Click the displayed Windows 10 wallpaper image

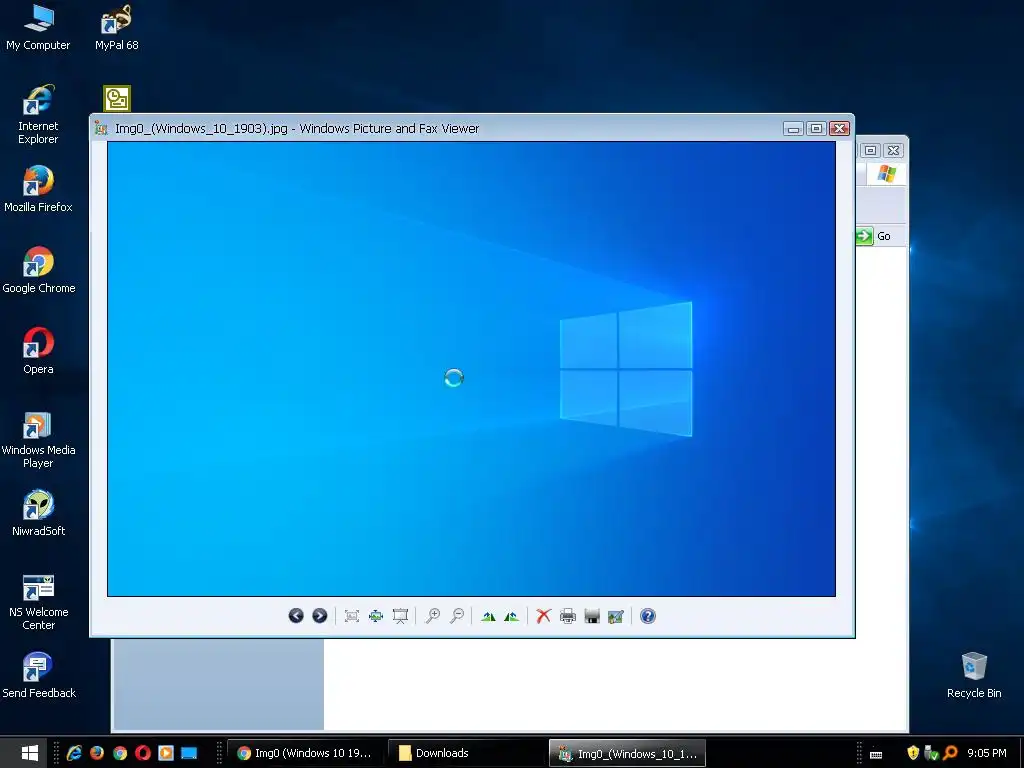click(472, 369)
